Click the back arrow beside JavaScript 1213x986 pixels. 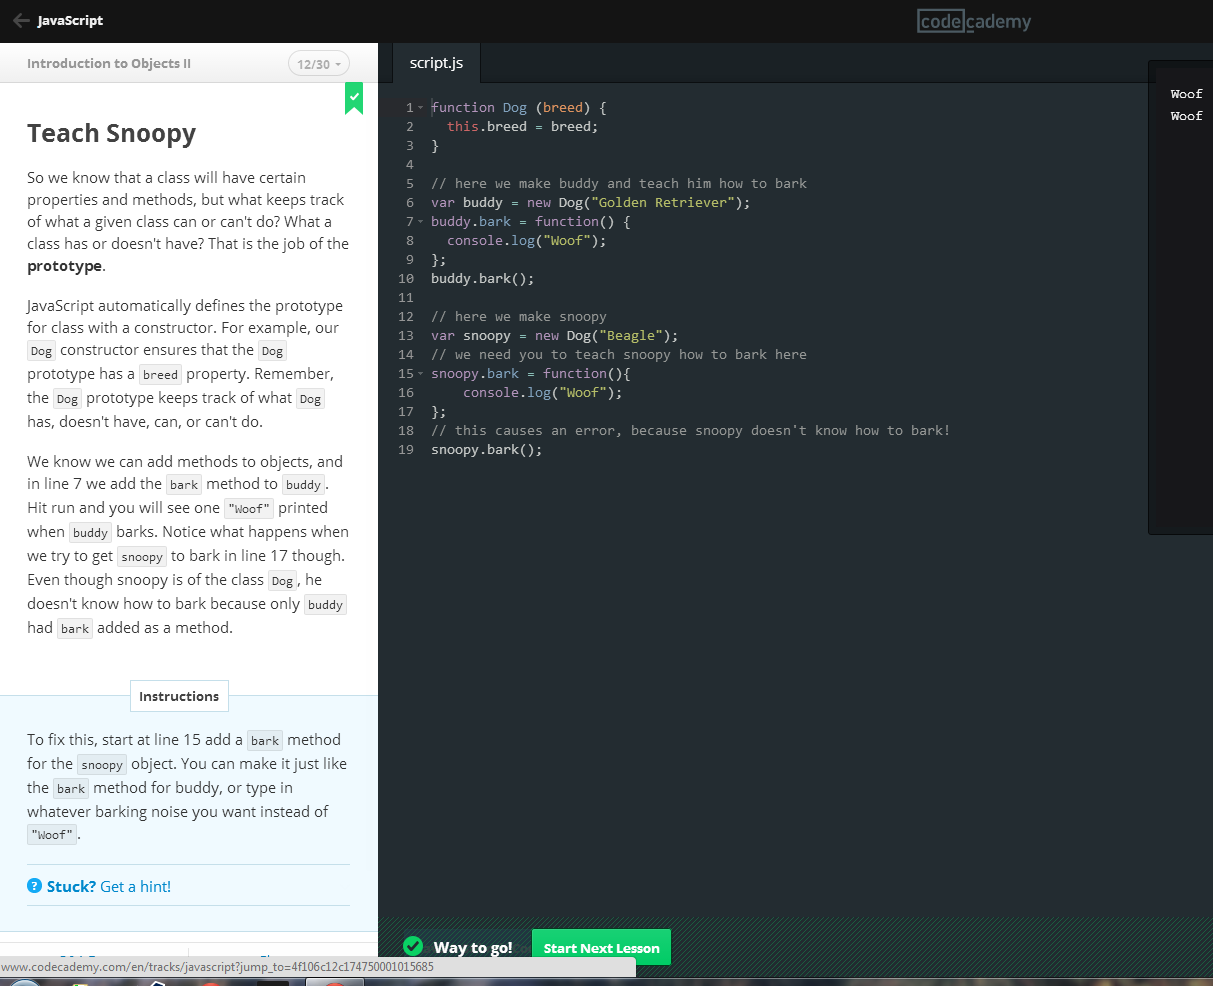pos(21,20)
